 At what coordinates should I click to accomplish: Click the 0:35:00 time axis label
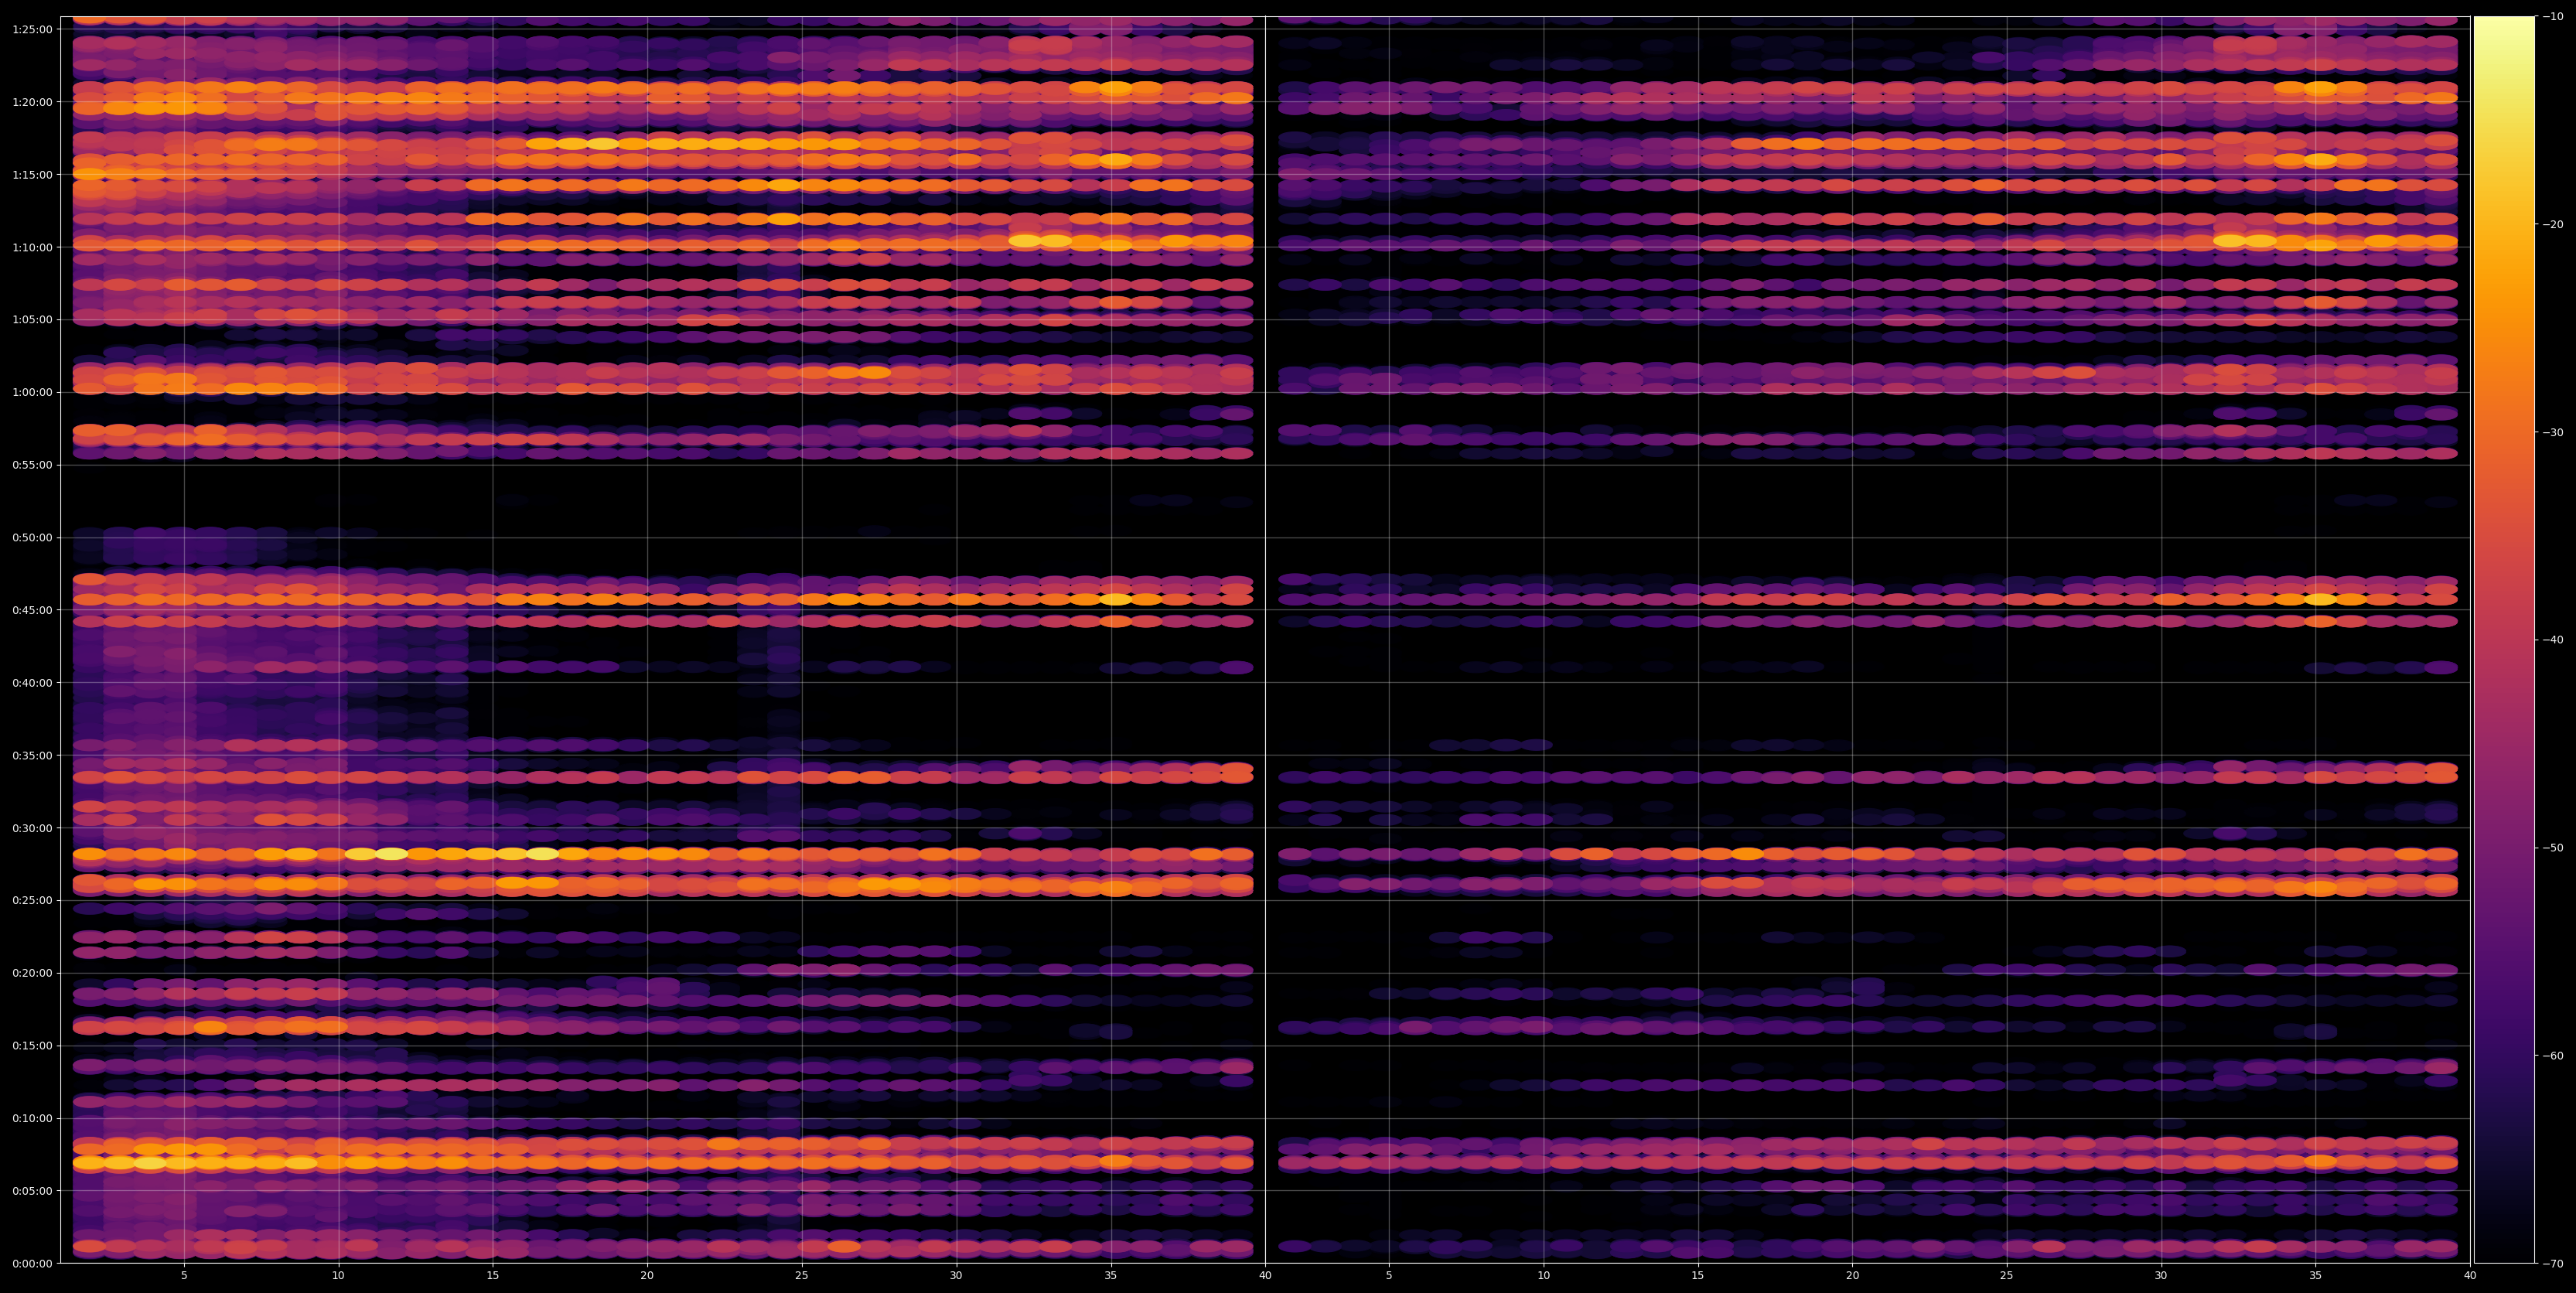point(32,755)
